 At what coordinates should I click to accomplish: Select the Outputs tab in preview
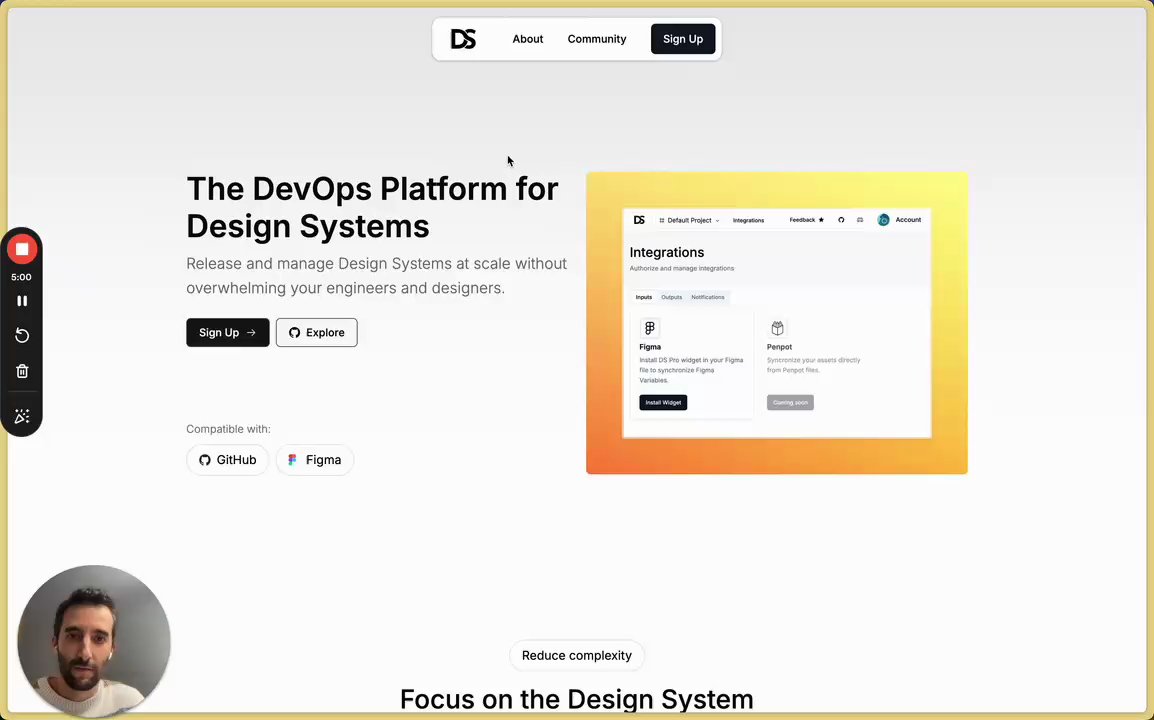tap(671, 297)
